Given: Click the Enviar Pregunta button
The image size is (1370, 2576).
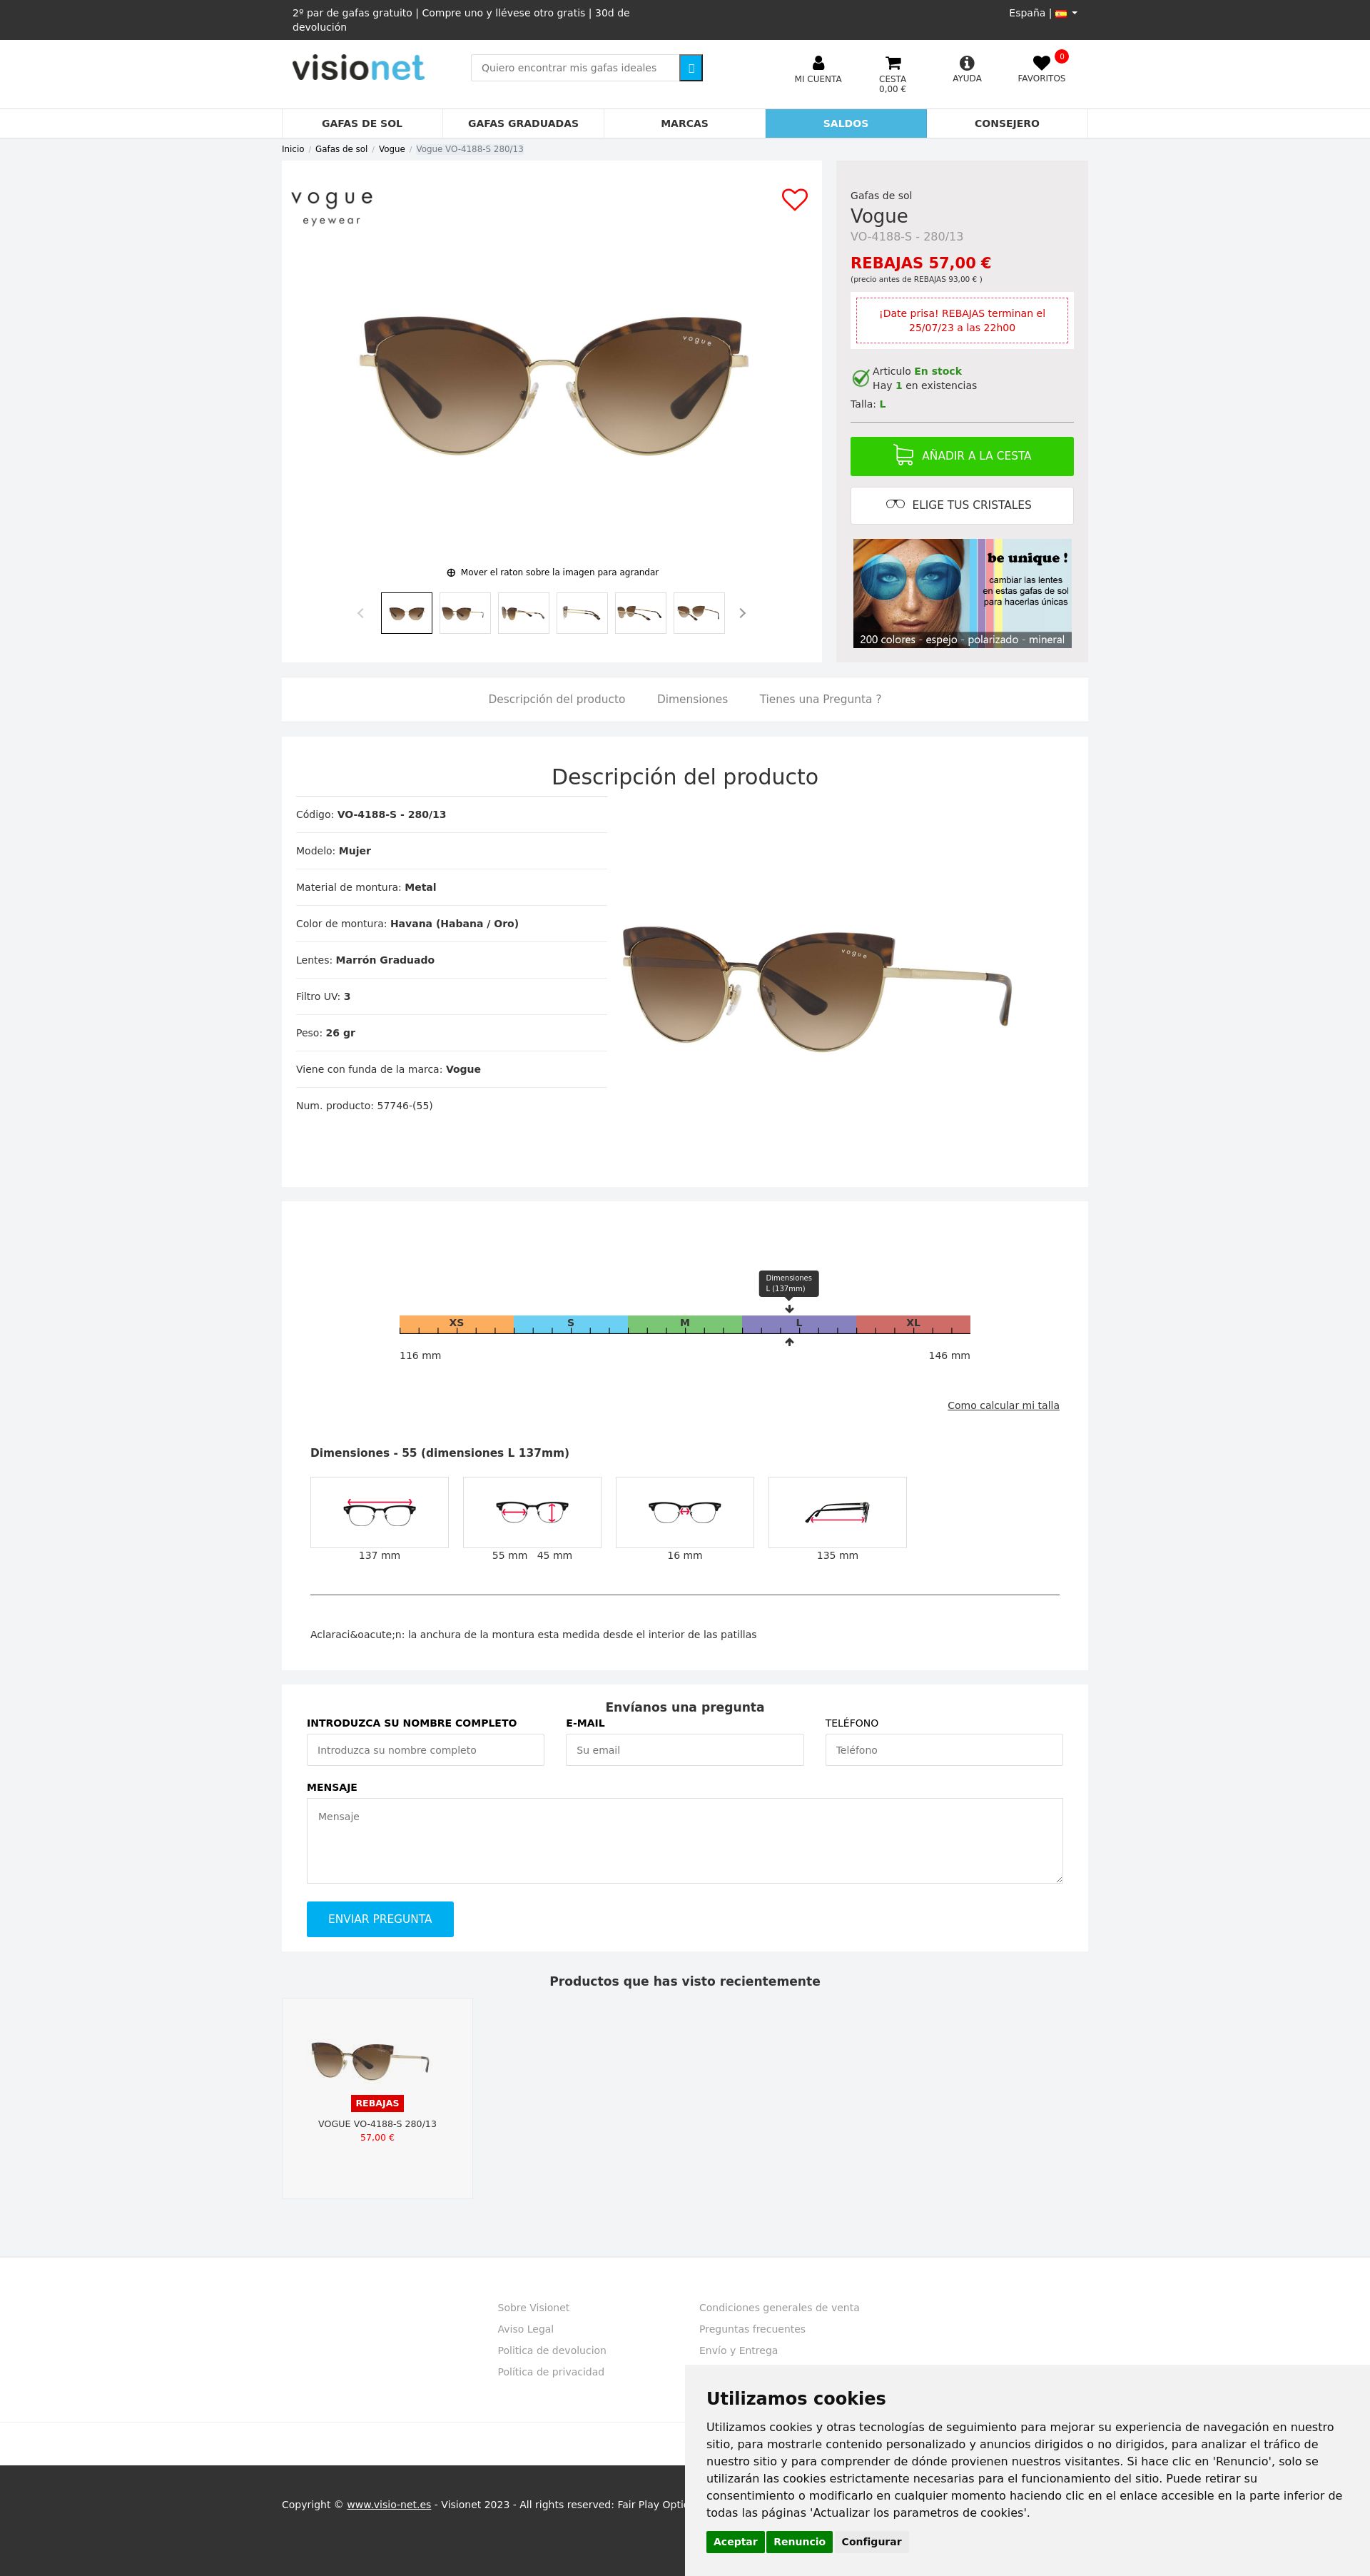Looking at the screenshot, I should pos(380,1919).
